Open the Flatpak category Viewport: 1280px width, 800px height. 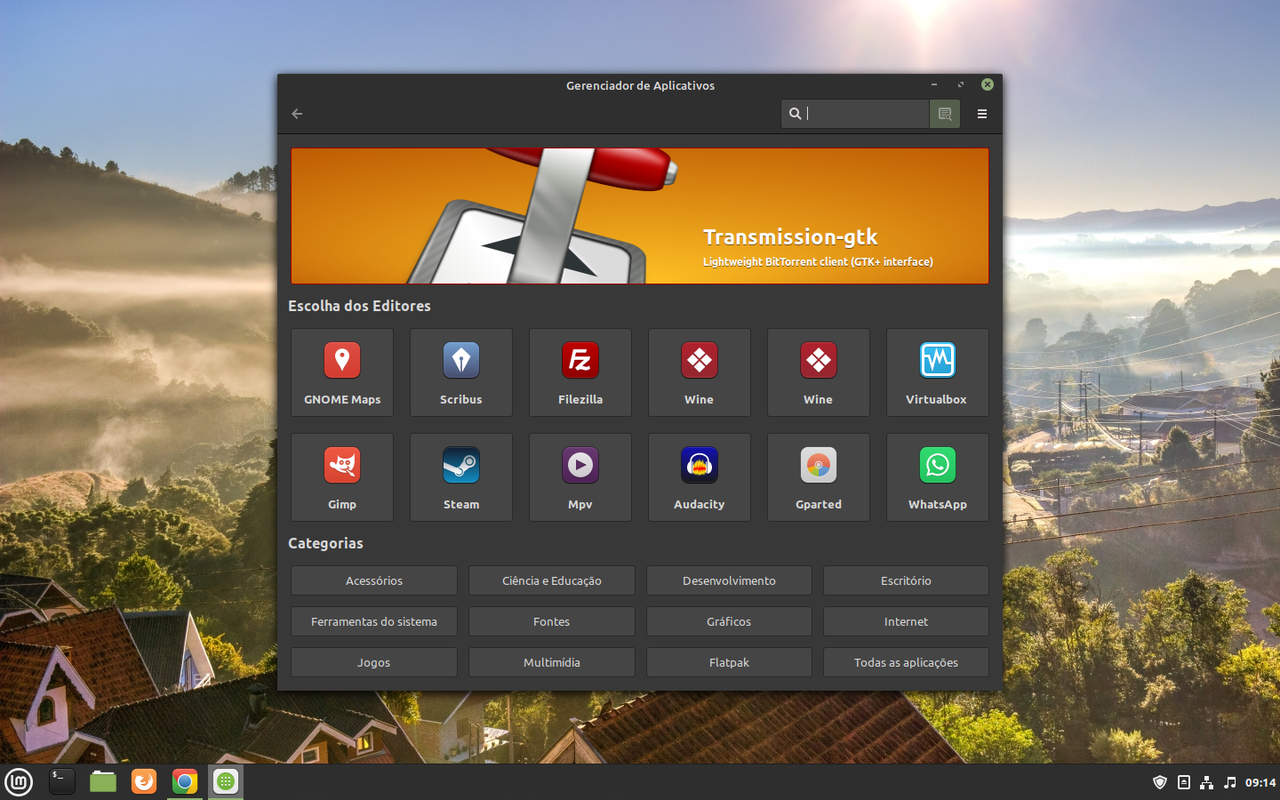[729, 663]
